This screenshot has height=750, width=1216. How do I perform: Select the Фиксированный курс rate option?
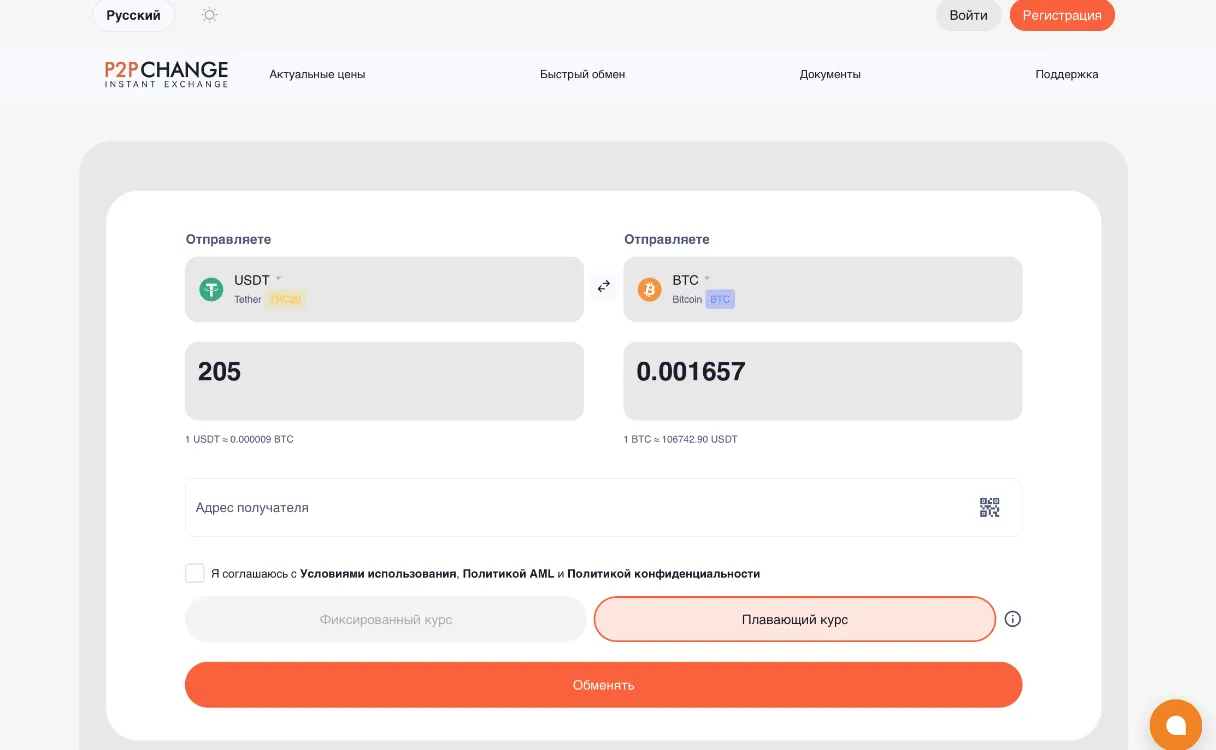pos(386,619)
